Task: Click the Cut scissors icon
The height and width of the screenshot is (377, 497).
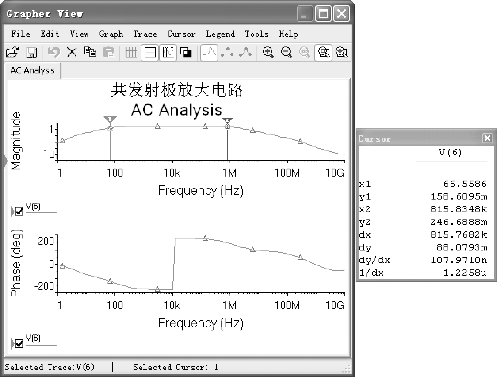Action: (x=71, y=52)
